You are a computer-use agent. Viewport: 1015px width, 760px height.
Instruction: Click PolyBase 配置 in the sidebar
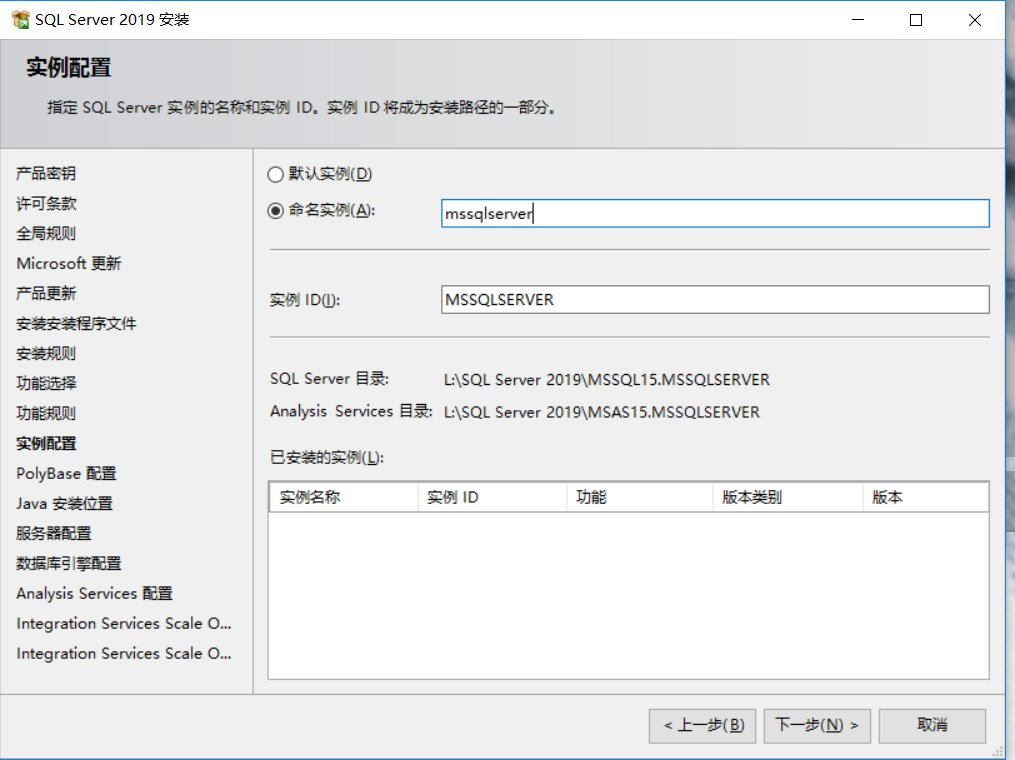[x=66, y=473]
